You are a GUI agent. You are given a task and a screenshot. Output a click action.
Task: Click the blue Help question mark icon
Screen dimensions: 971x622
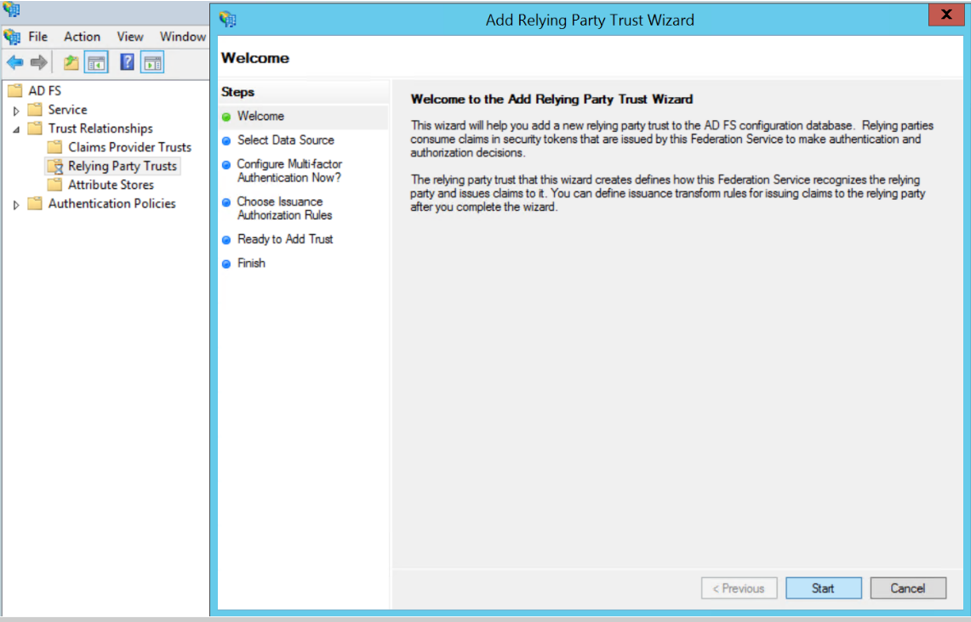[127, 63]
